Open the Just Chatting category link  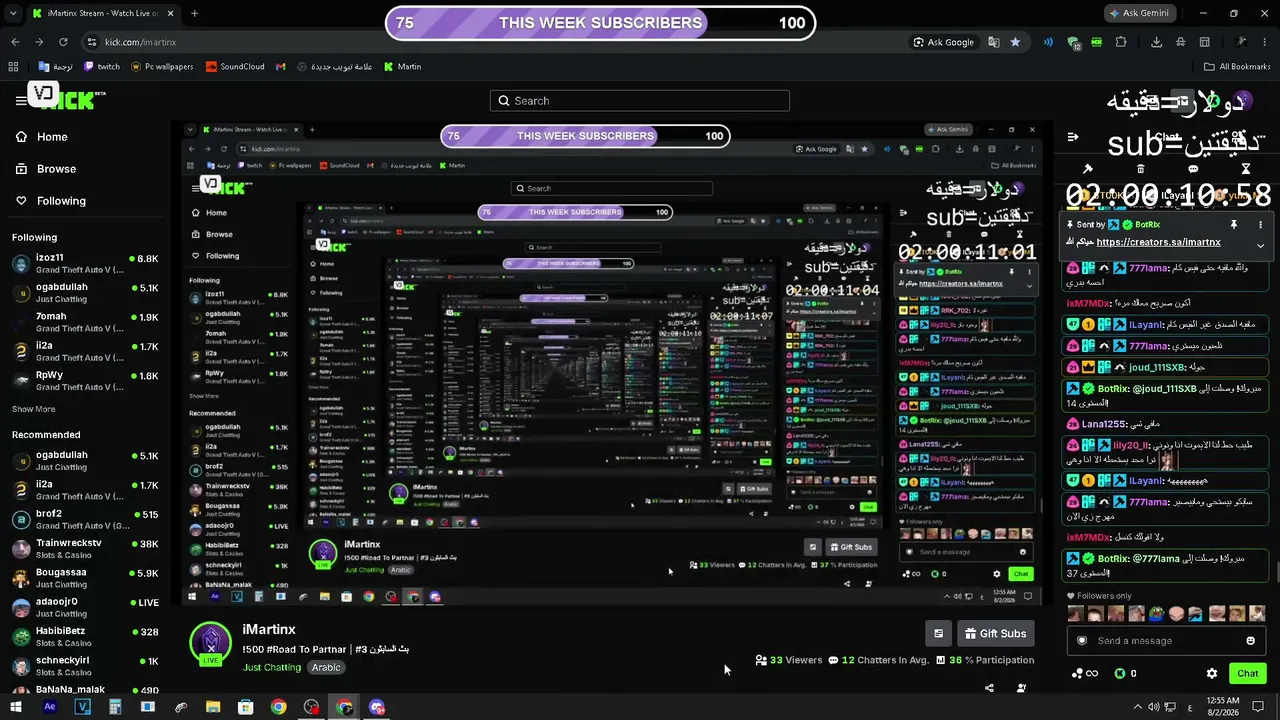coord(272,667)
